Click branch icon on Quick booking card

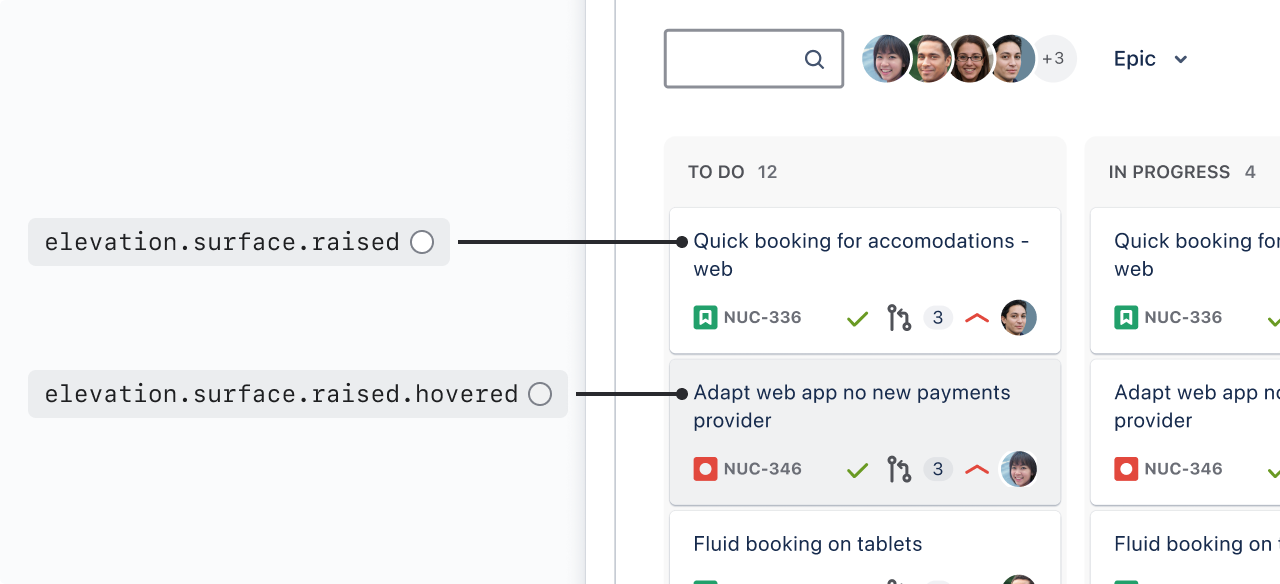(899, 319)
